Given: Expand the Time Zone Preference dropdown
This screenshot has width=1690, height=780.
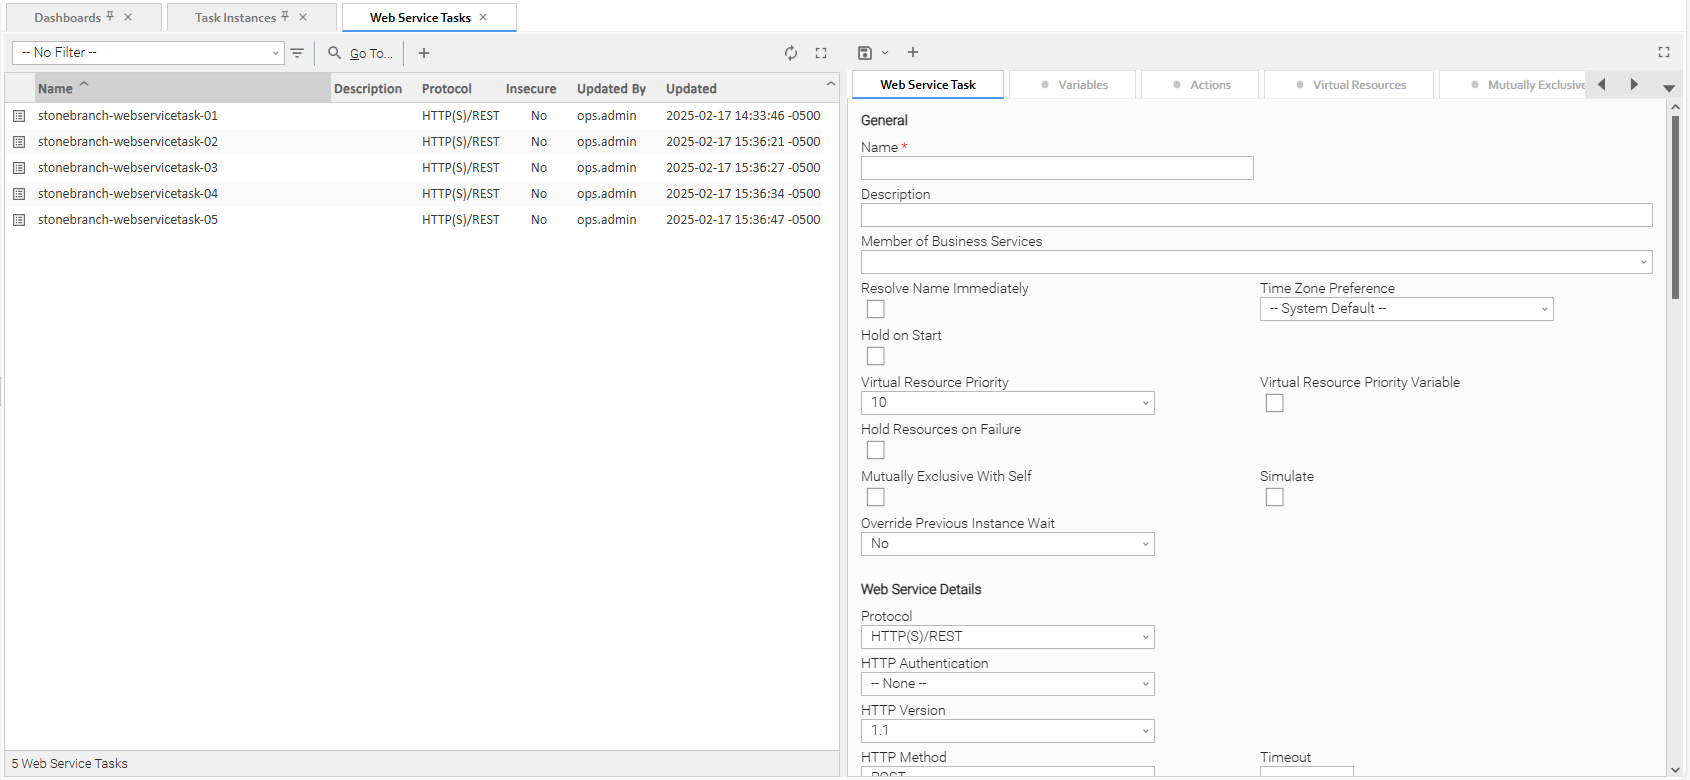Looking at the screenshot, I should click(x=1406, y=309).
